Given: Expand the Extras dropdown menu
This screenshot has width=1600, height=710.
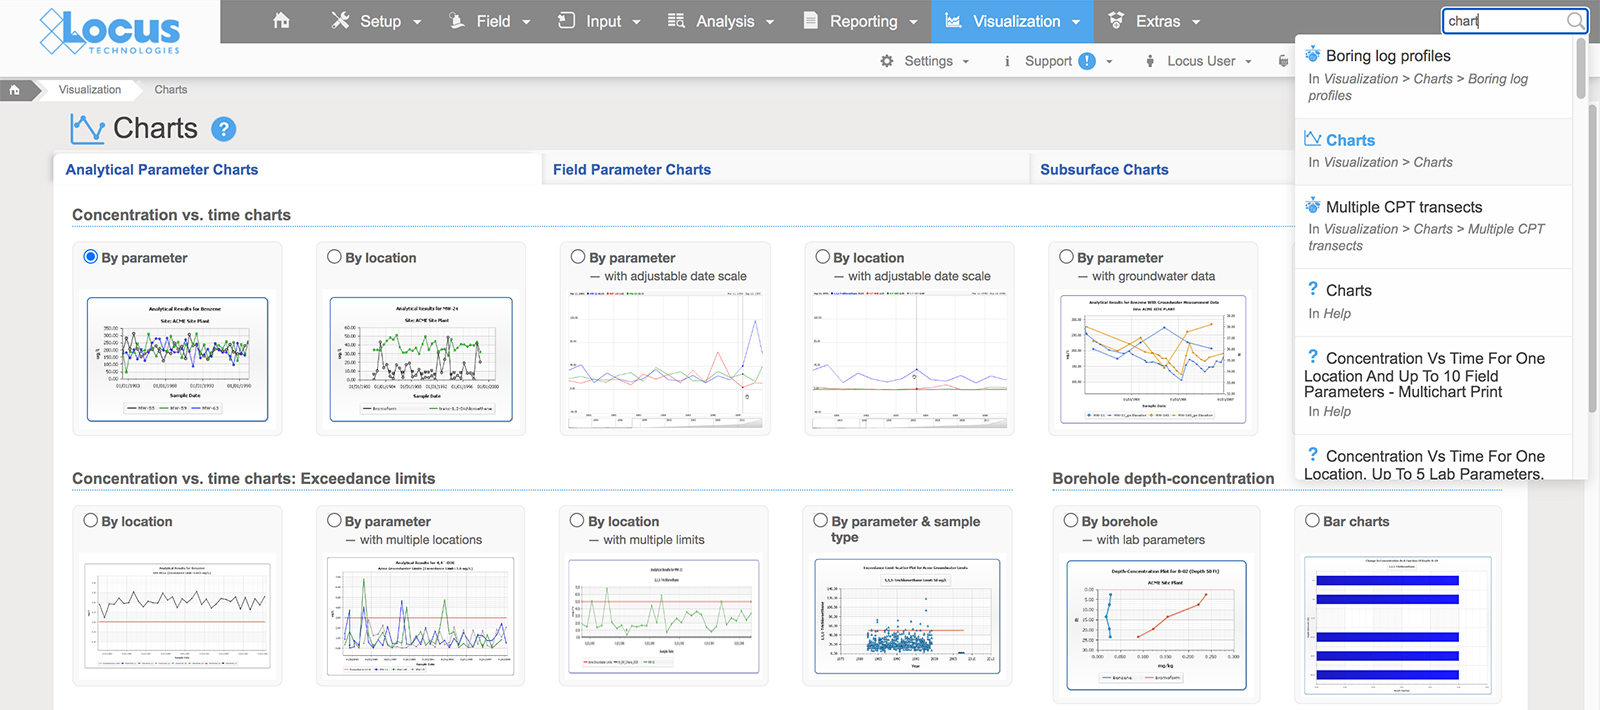Looking at the screenshot, I should click(1196, 22).
